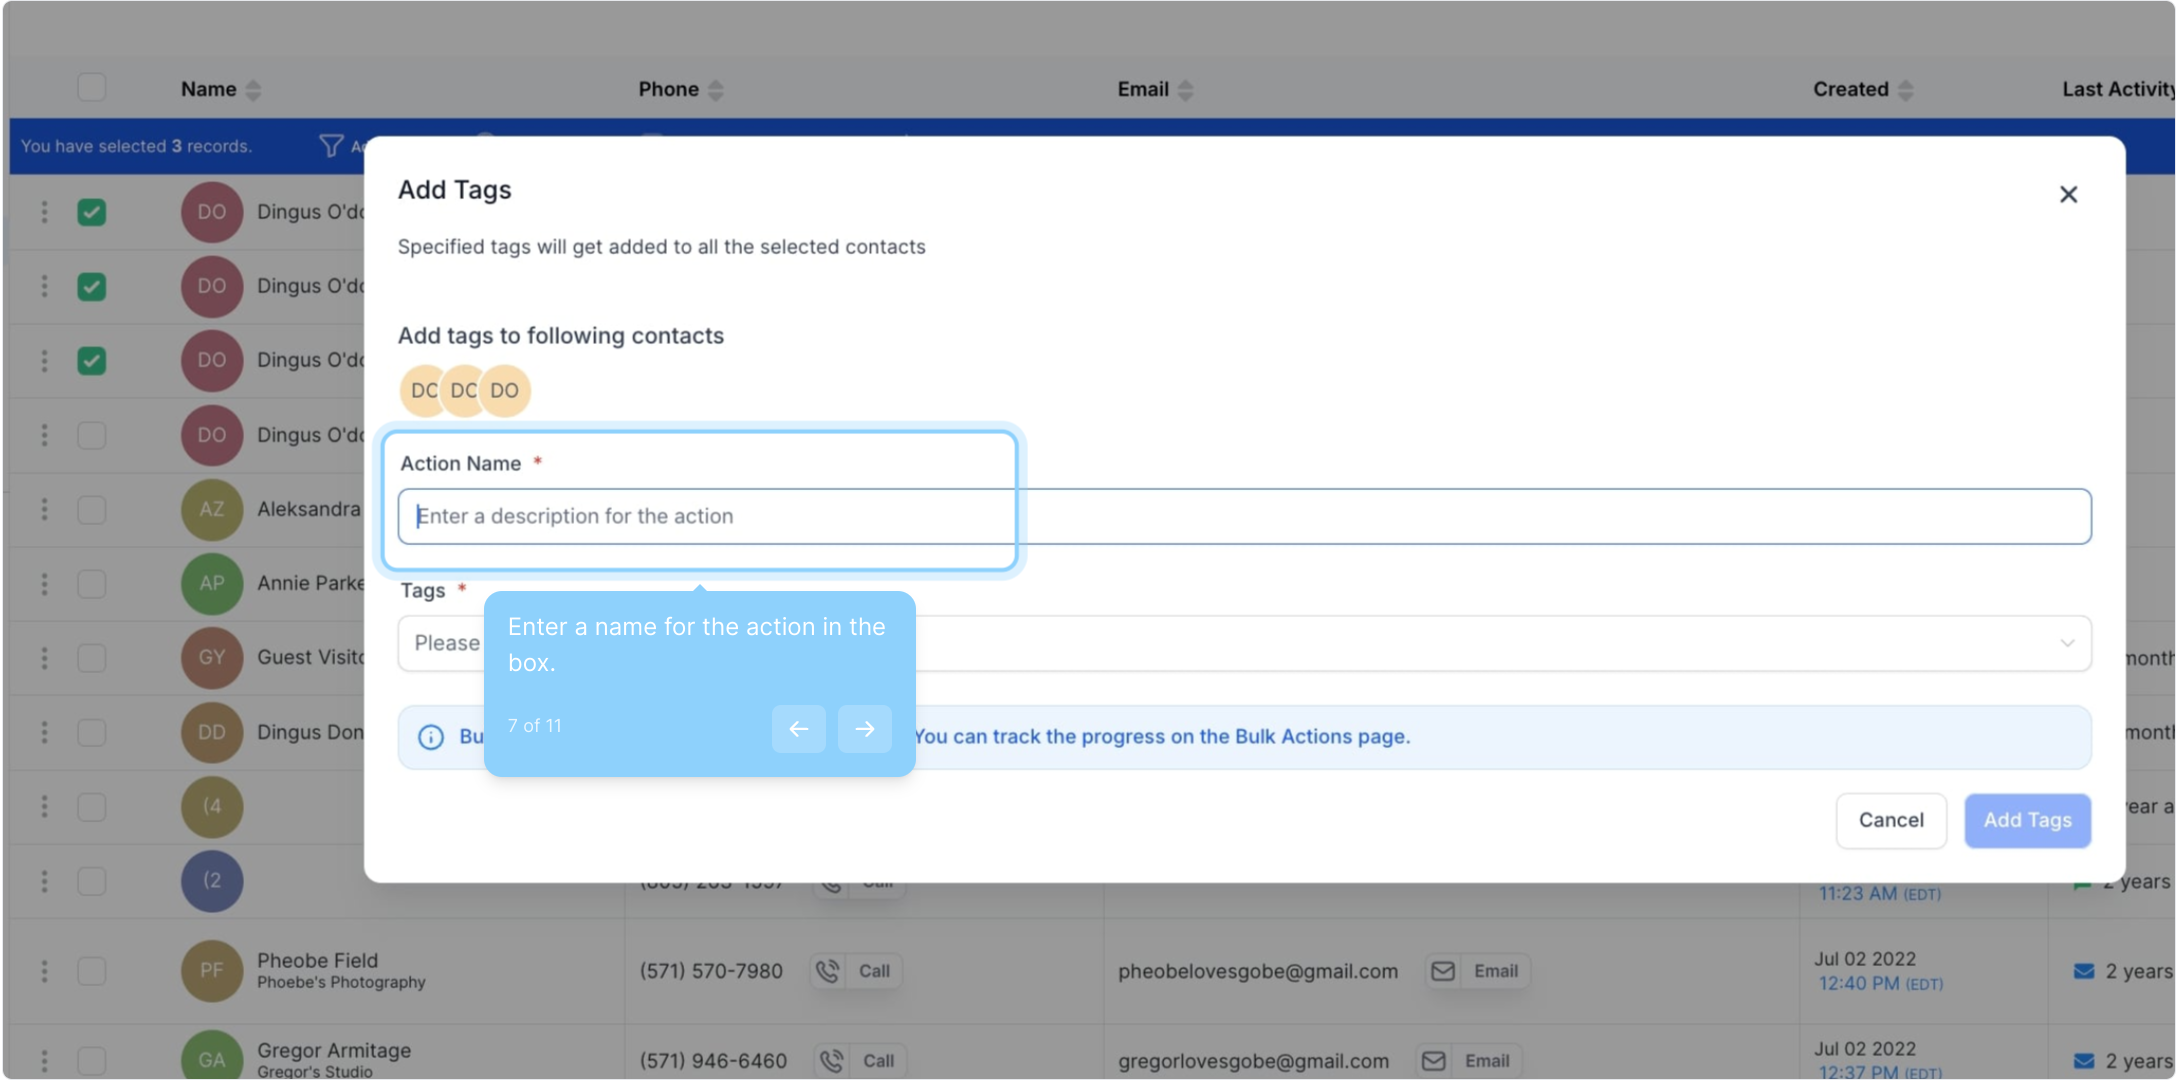Click the previous arrow in tour tooltip

pos(798,729)
